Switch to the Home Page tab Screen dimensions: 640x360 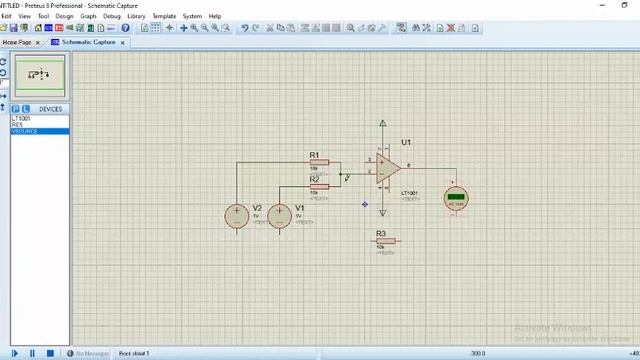[17, 42]
